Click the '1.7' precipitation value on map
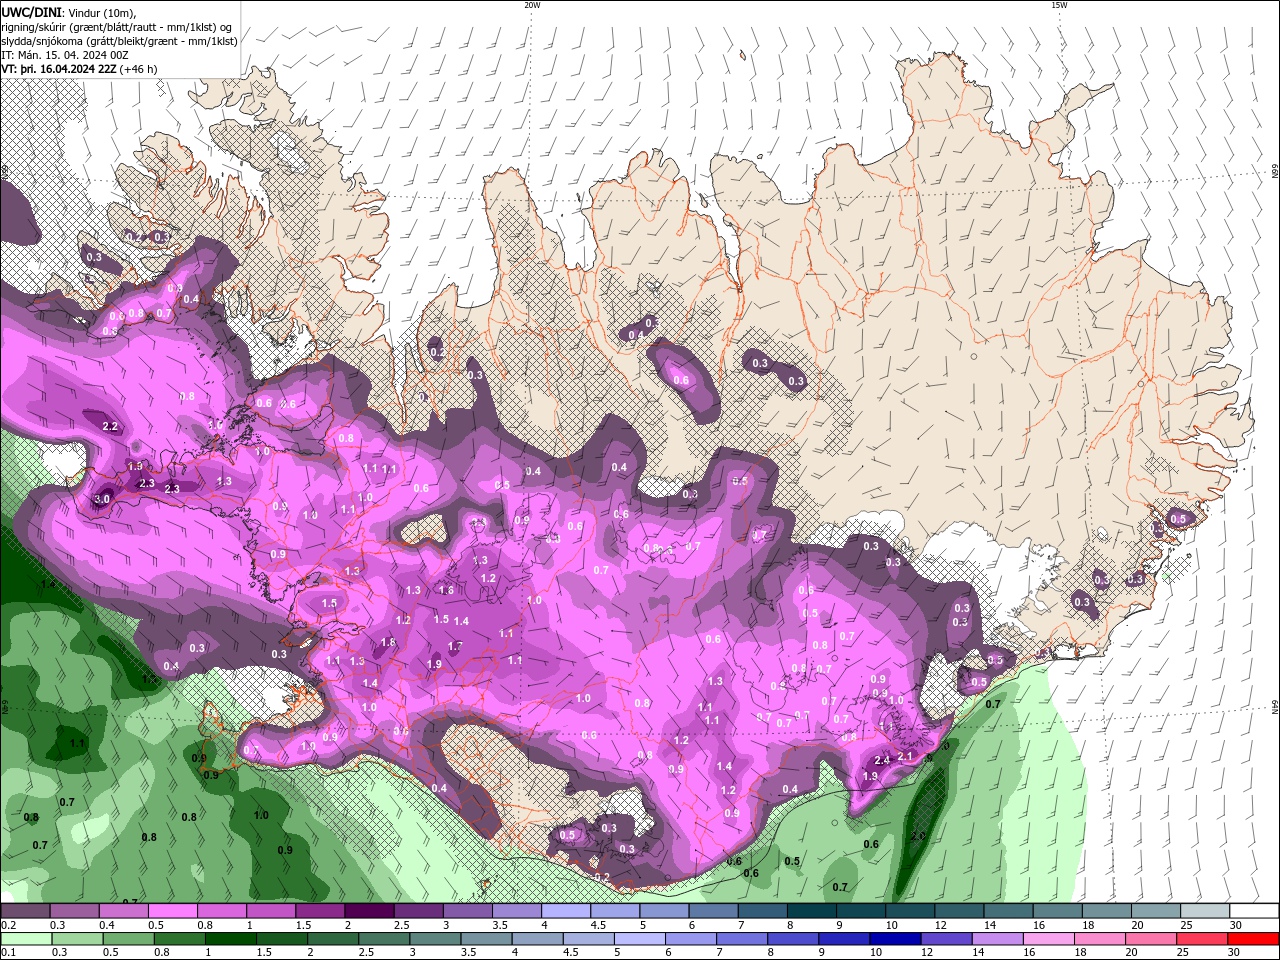The image size is (1280, 960). 455,647
